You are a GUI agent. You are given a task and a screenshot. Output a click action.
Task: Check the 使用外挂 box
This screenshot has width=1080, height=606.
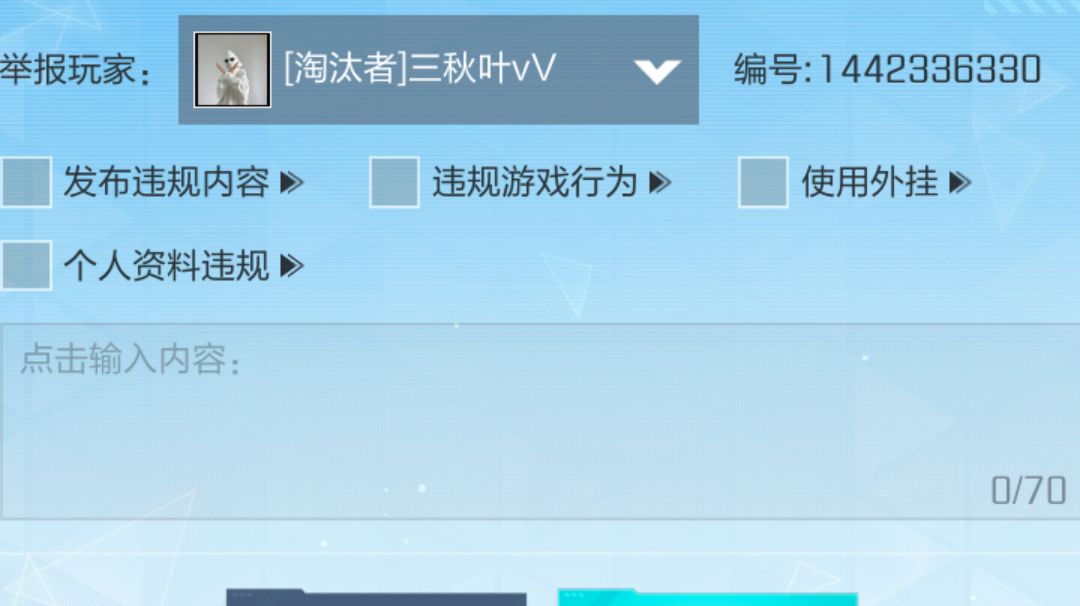(763, 182)
